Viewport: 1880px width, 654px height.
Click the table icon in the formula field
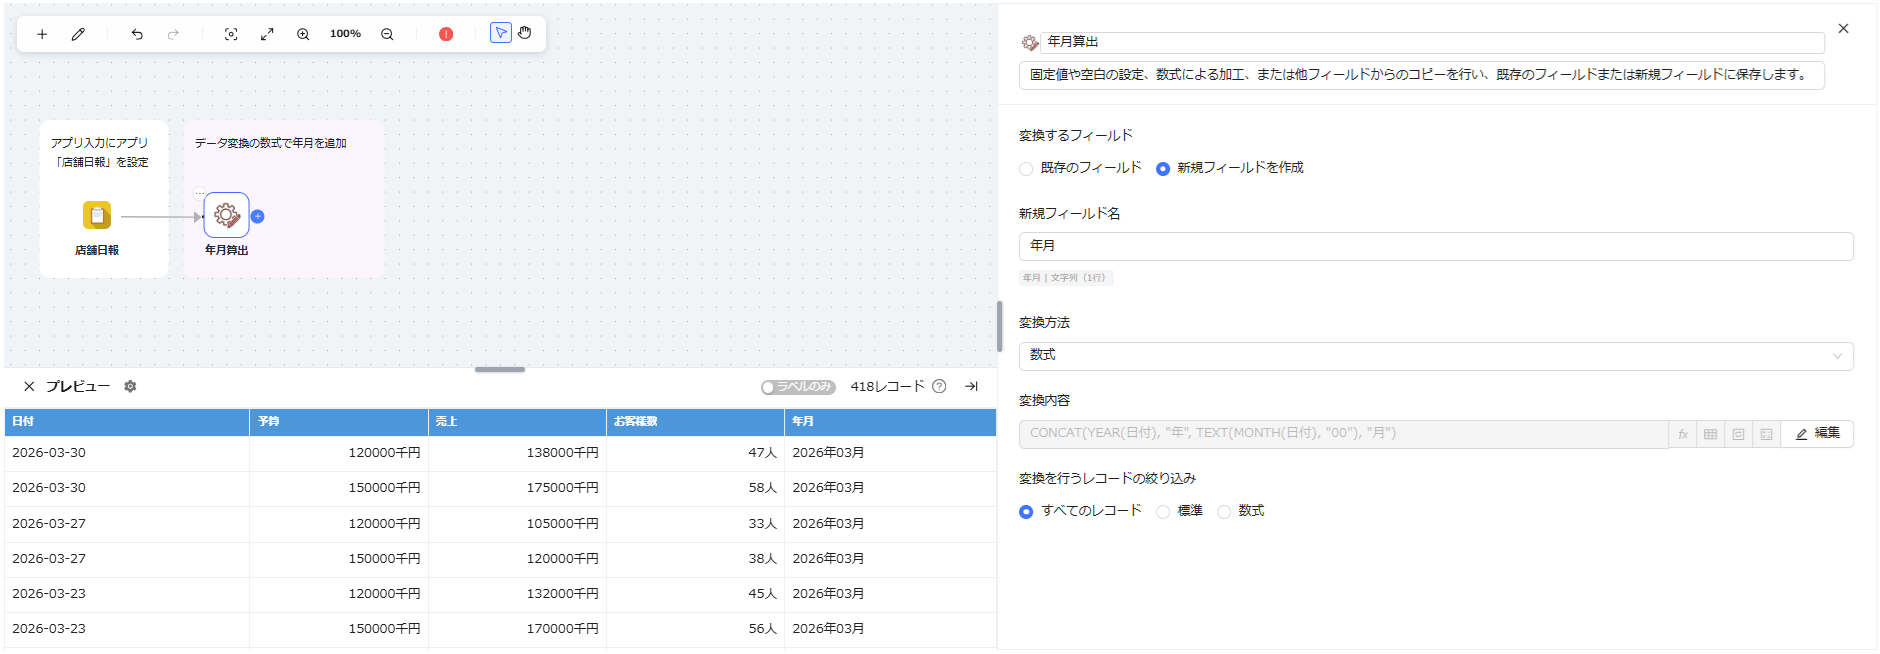[1711, 434]
